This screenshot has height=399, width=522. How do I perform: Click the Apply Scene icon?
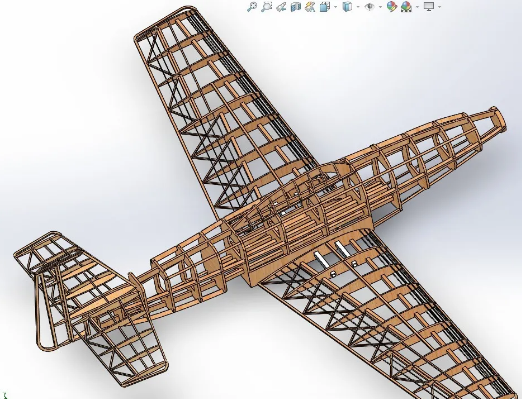pyautogui.click(x=406, y=7)
